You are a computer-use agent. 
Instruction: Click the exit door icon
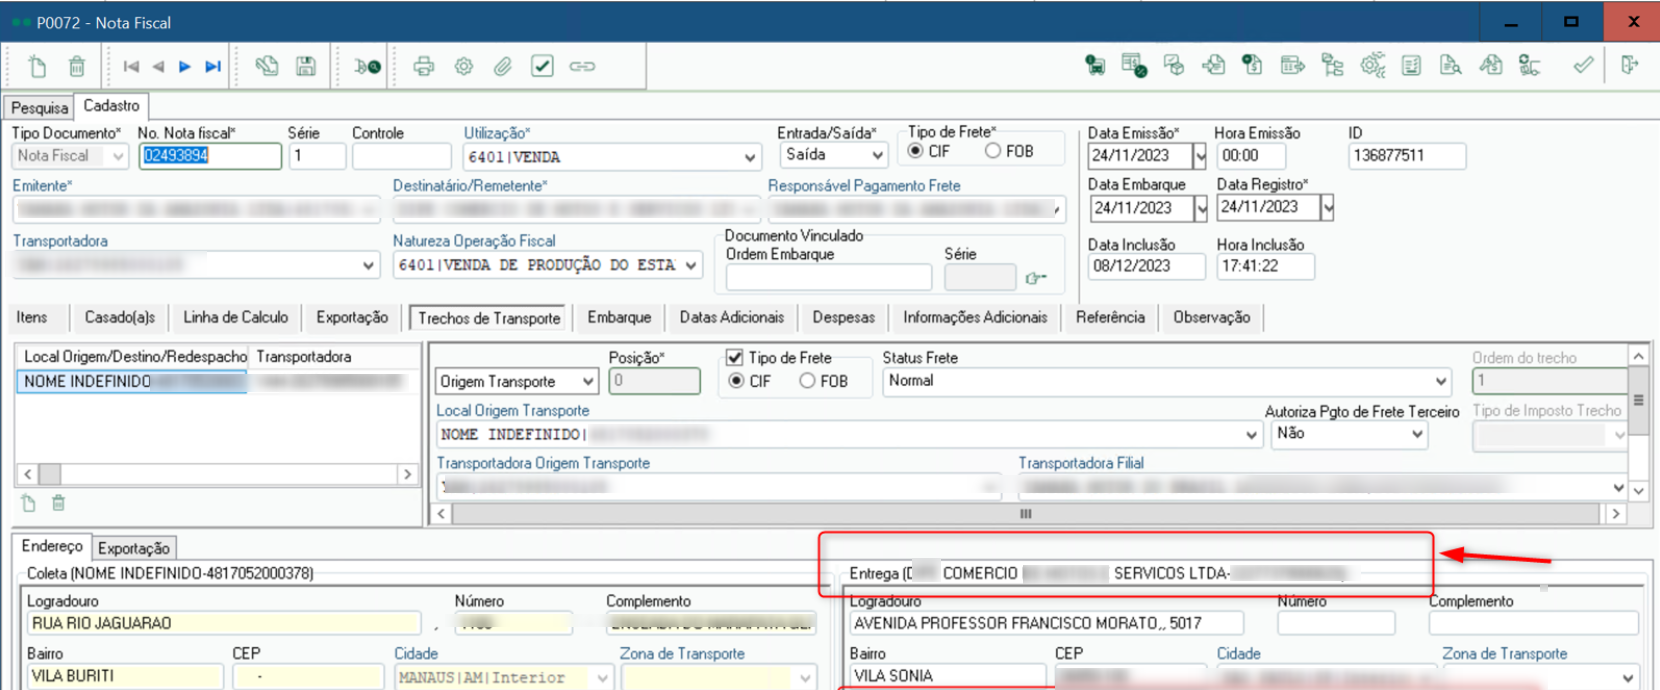pyautogui.click(x=1630, y=66)
